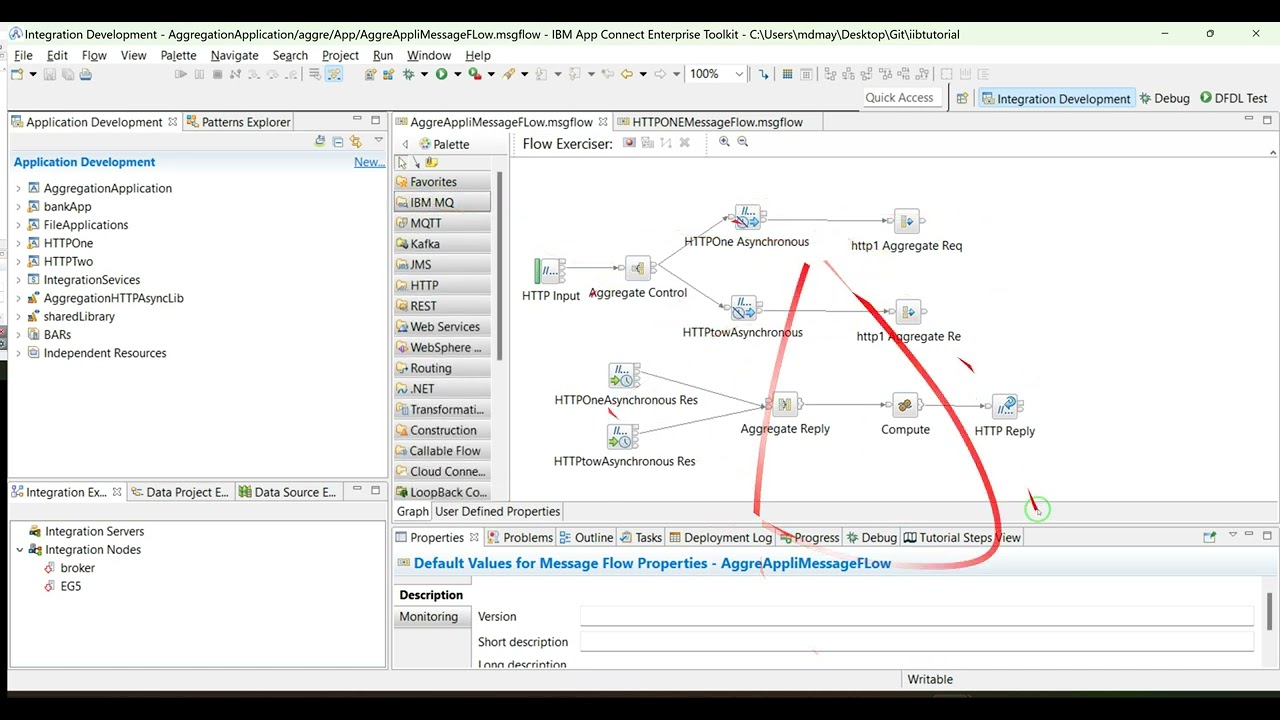This screenshot has width=1280, height=720.
Task: Expand the FileApplications project
Action: [18, 225]
